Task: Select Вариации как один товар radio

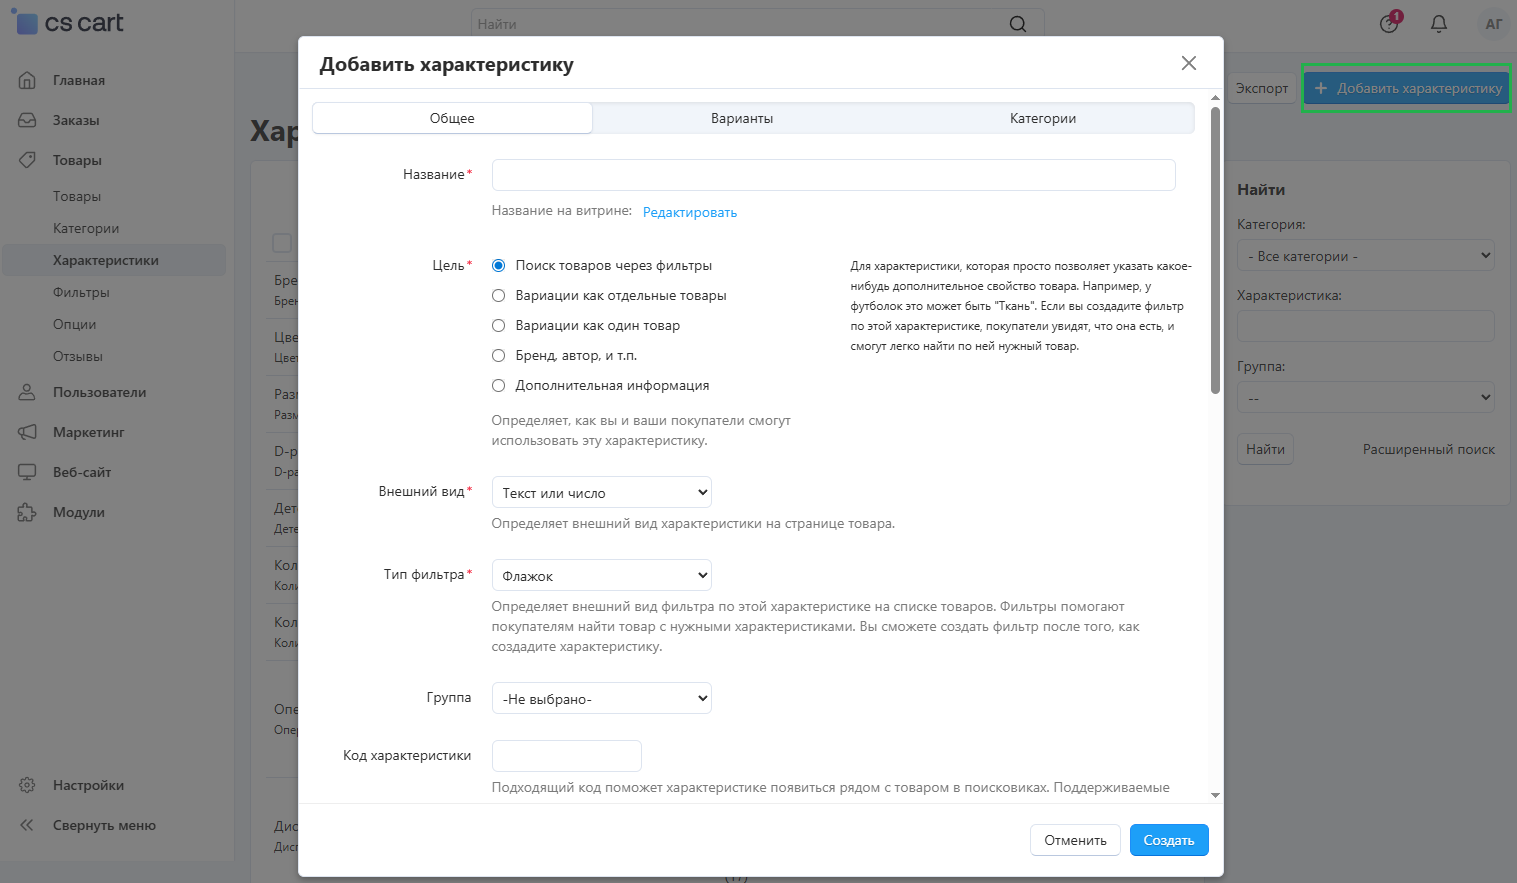Action: coord(498,326)
